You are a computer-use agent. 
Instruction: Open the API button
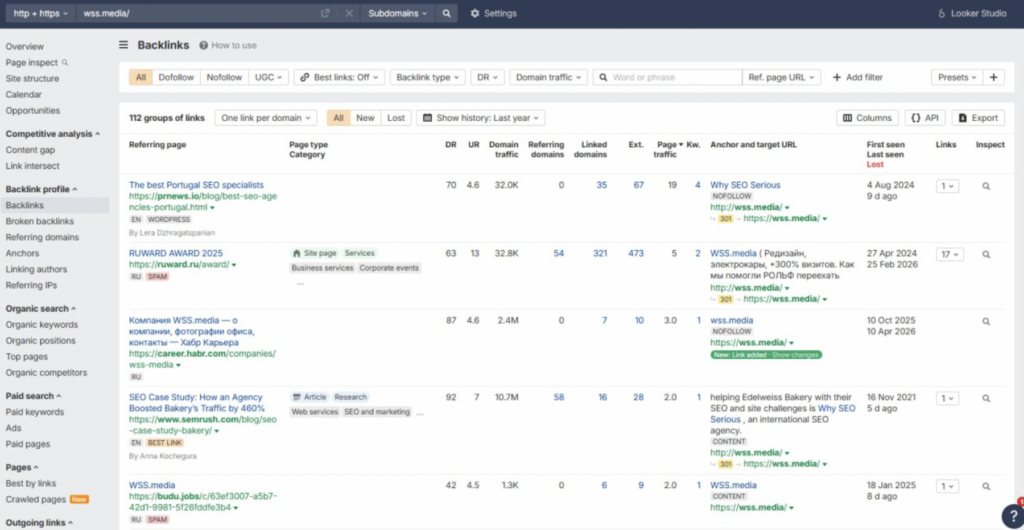click(x=925, y=118)
